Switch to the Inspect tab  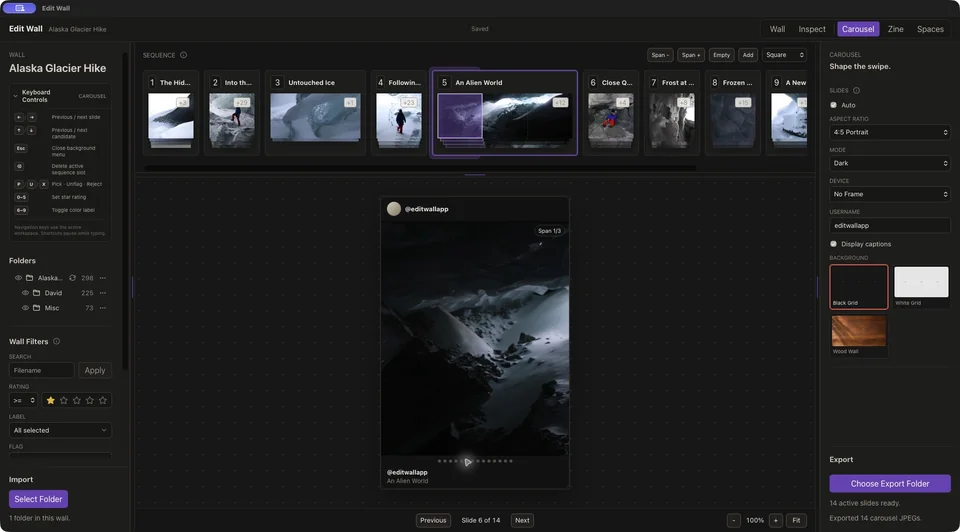click(812, 29)
